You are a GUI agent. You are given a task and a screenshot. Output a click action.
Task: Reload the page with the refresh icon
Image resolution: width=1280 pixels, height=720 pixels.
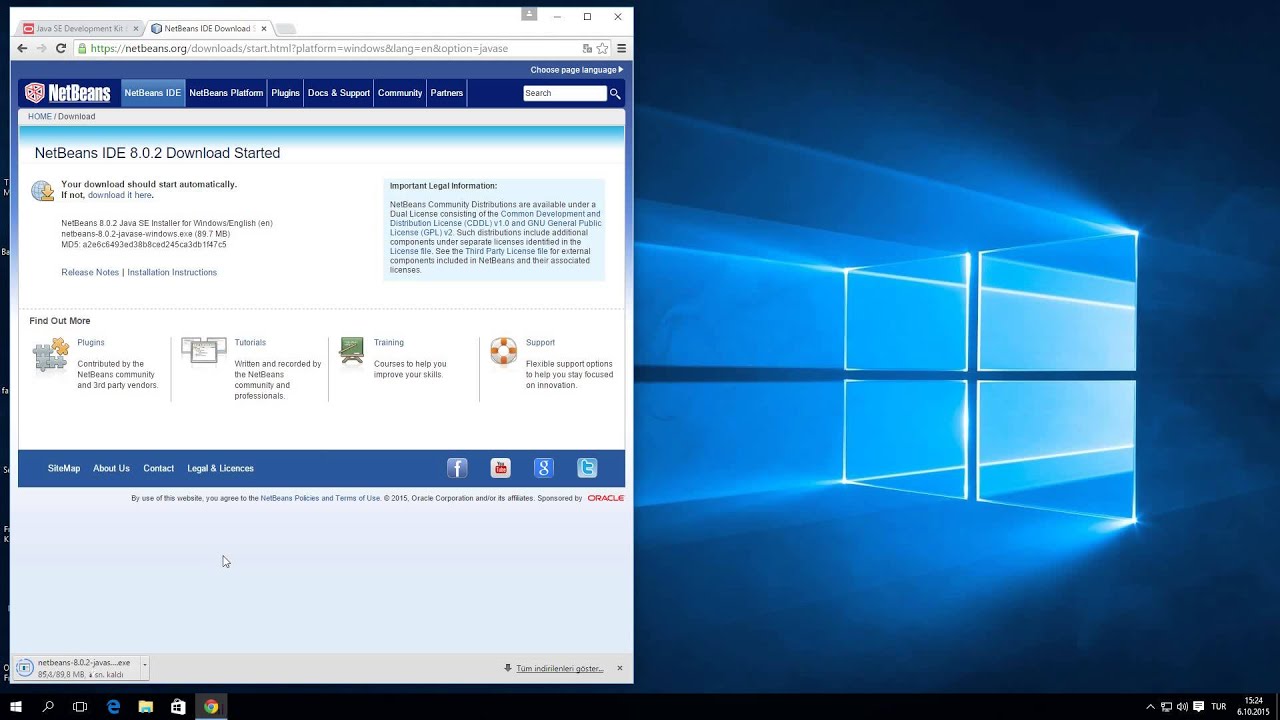point(61,48)
